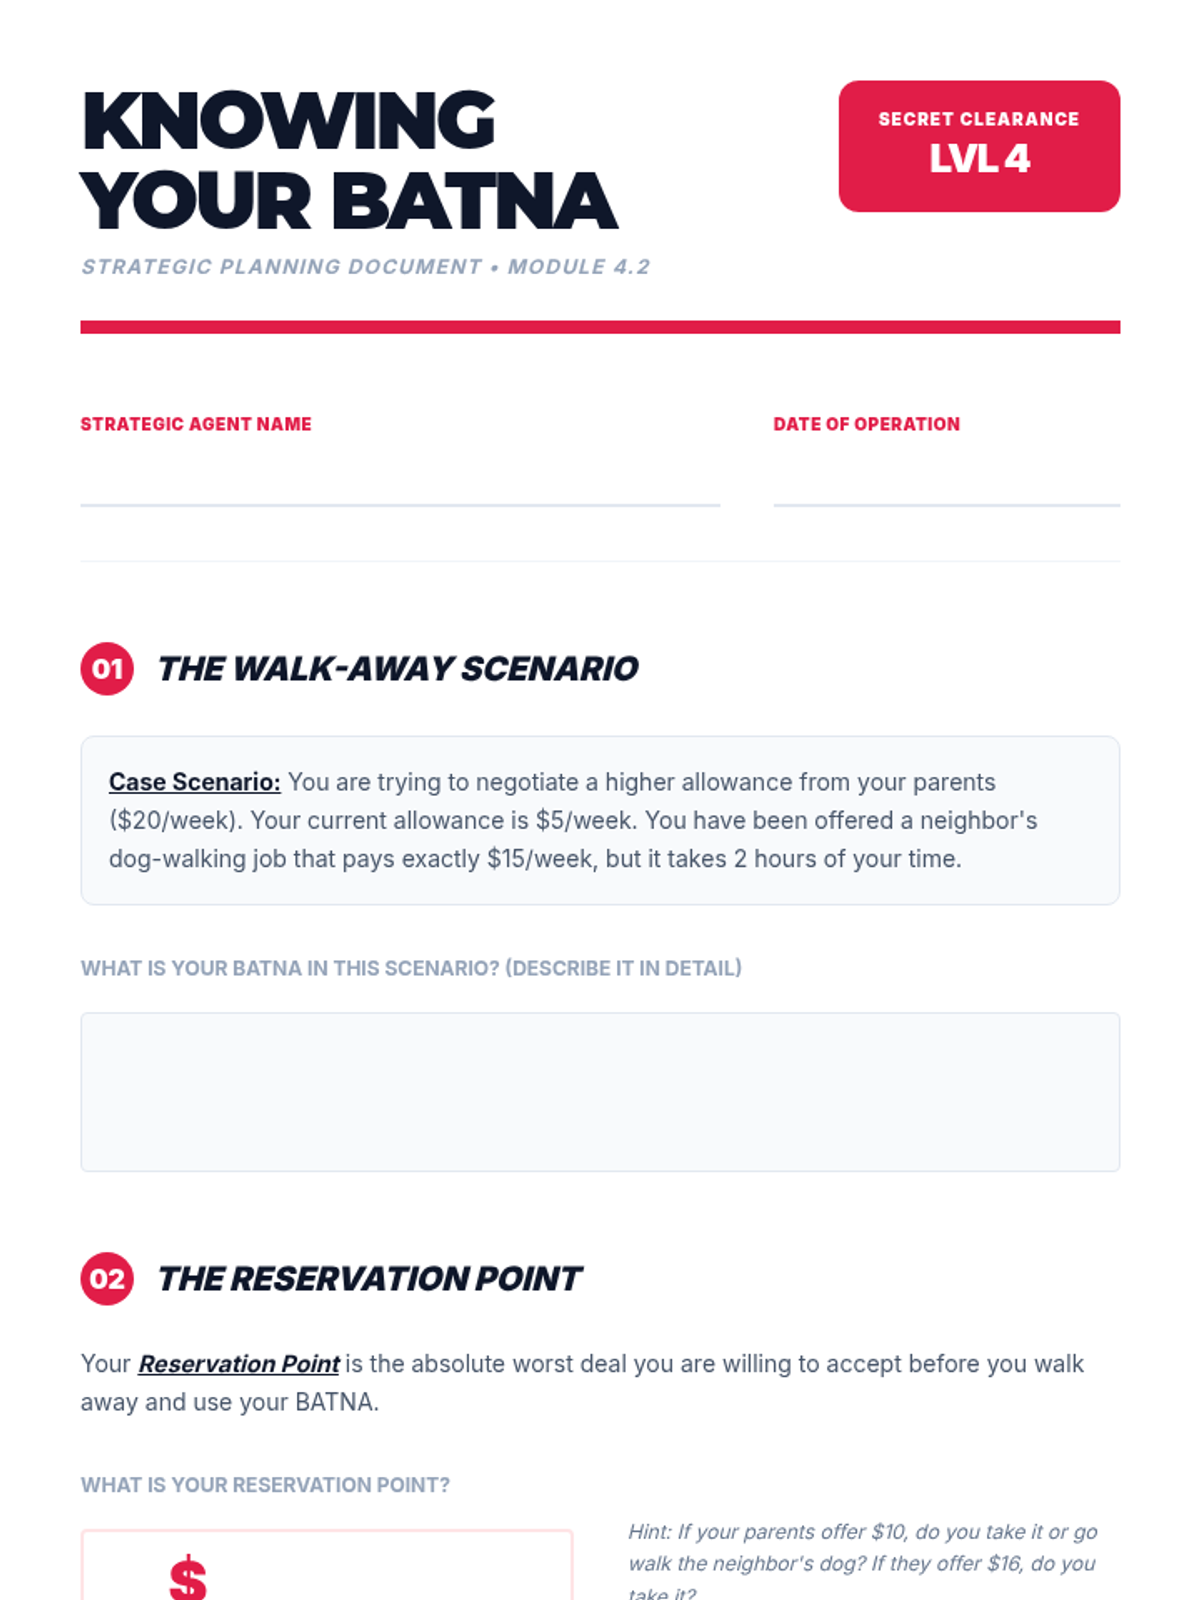Click the Secret Clearance LVL 4 badge
Image resolution: width=1200 pixels, height=1600 pixels.
point(979,146)
